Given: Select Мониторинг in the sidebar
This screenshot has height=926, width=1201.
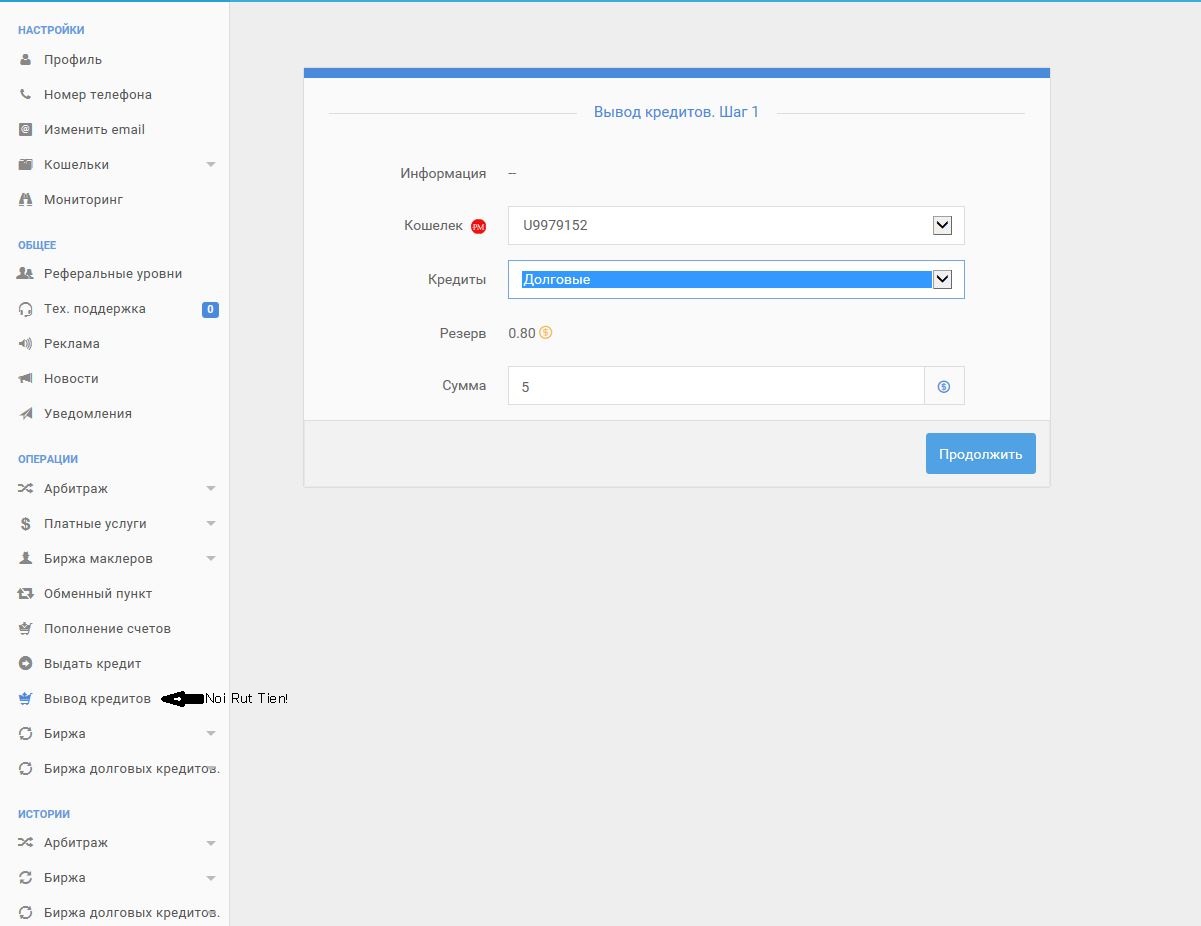Looking at the screenshot, I should click(83, 200).
